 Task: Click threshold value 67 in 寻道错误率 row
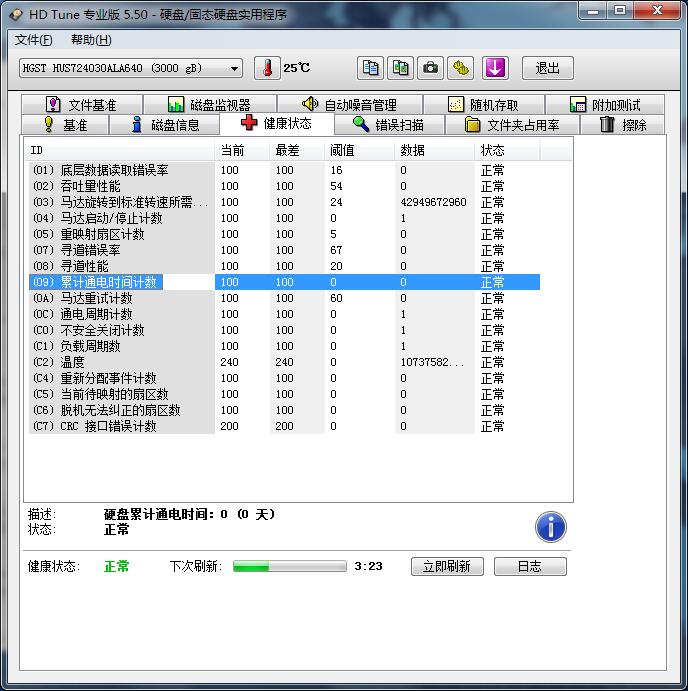(x=336, y=250)
